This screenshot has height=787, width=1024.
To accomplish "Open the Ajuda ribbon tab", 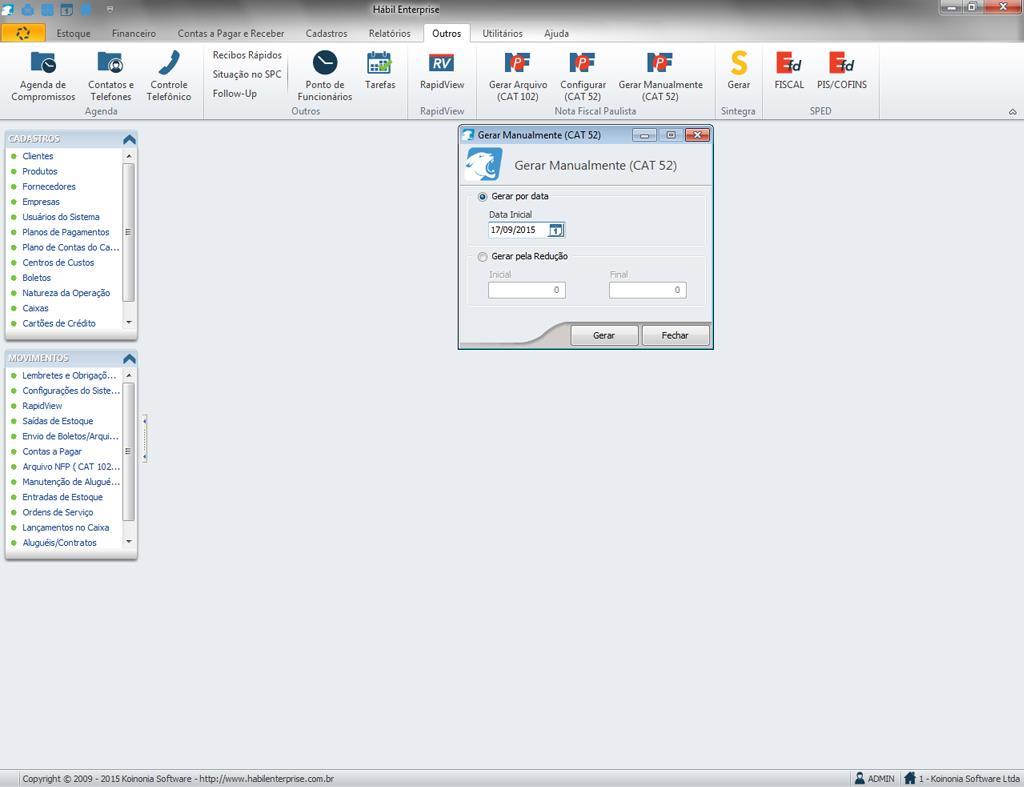I will (556, 33).
